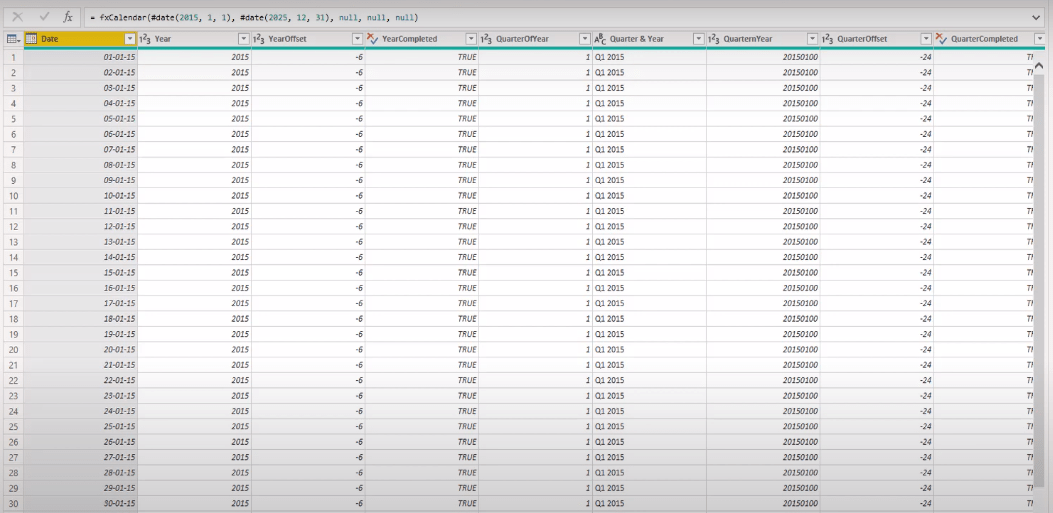The image size is (1053, 513).
Task: Open the Quarter & Year filter dropdown
Action: pos(698,39)
